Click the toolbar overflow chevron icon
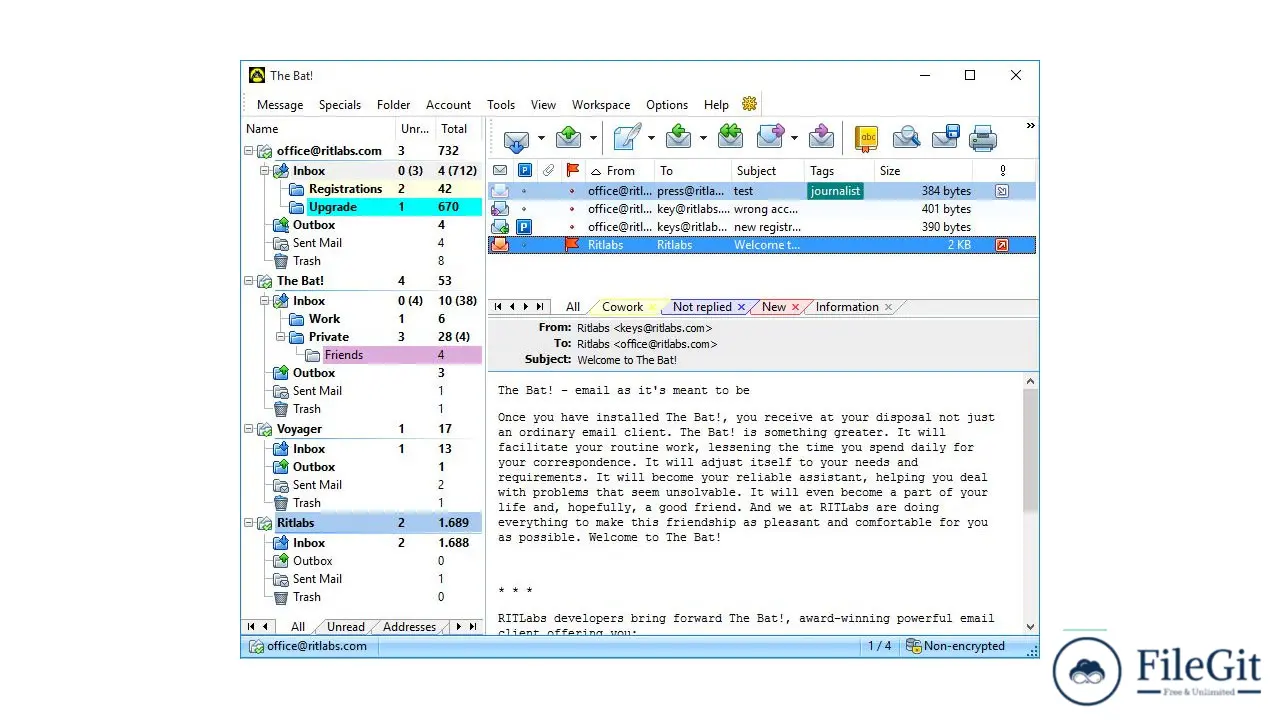 pos(1030,126)
